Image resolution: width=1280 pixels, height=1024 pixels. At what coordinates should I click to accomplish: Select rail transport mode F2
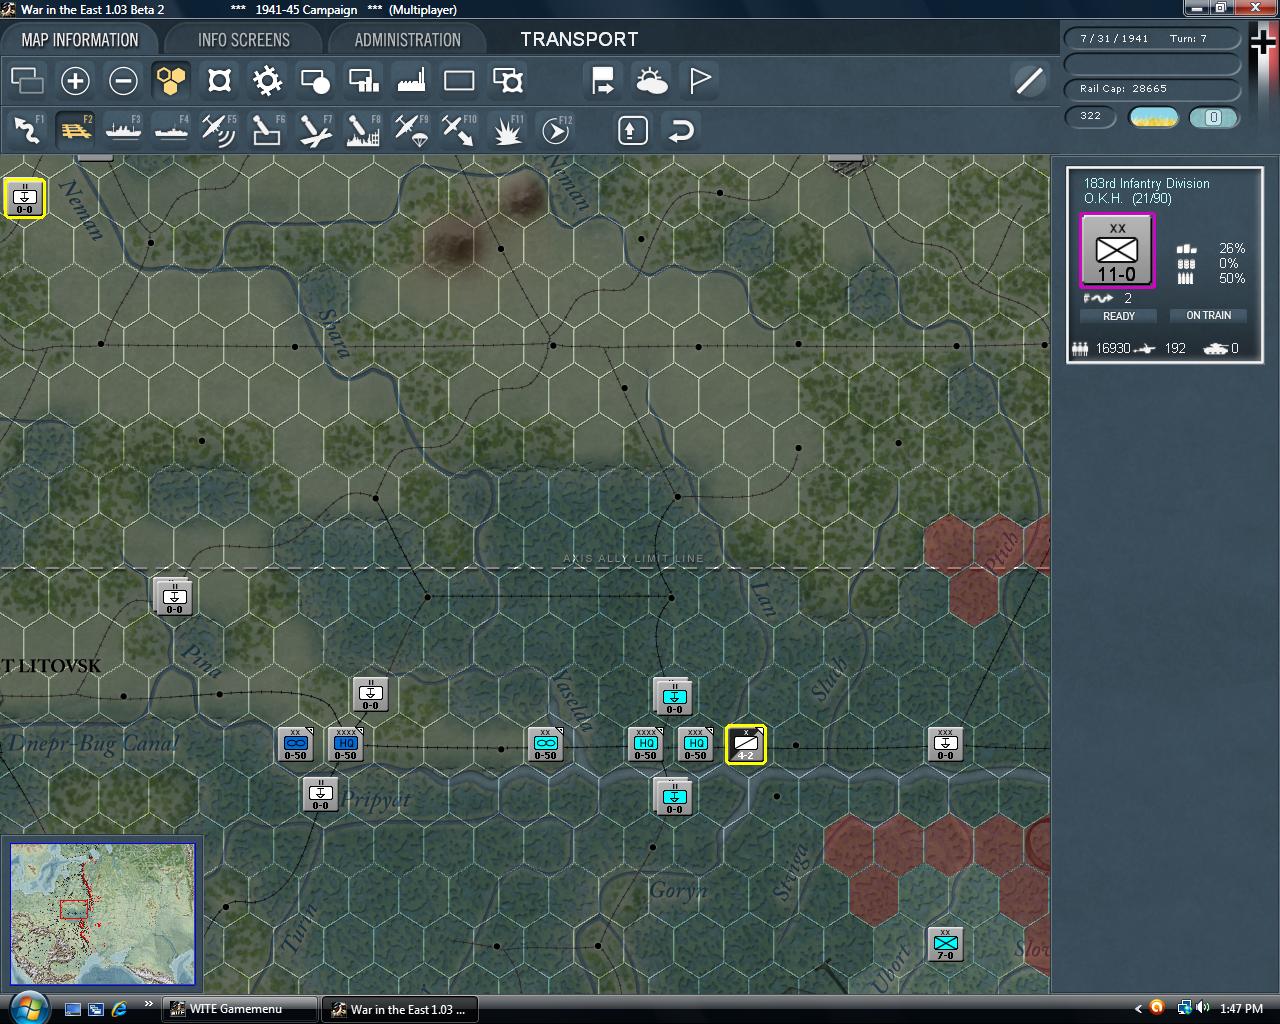pyautogui.click(x=76, y=129)
